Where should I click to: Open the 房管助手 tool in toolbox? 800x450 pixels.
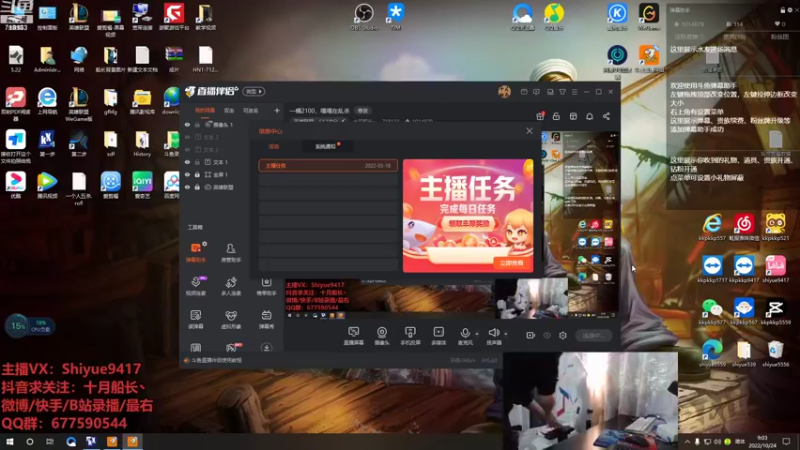coord(231,252)
